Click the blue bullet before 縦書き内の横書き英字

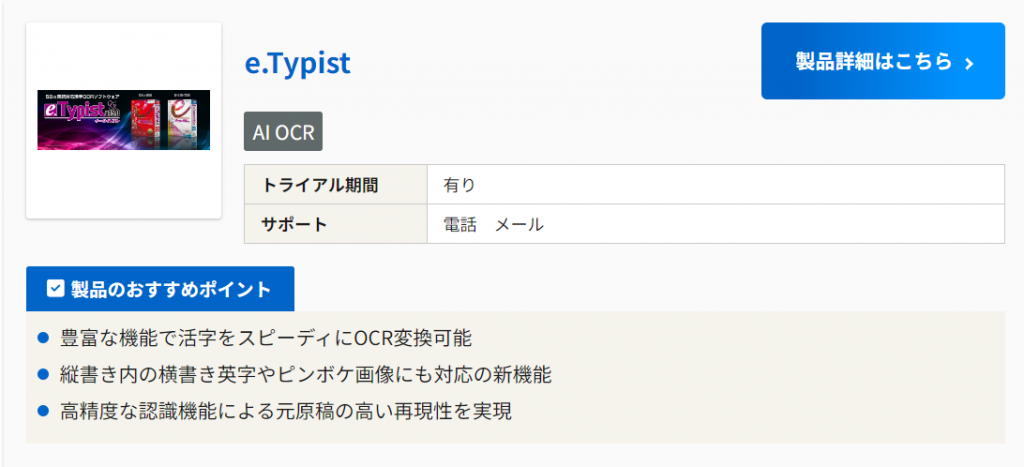43,374
